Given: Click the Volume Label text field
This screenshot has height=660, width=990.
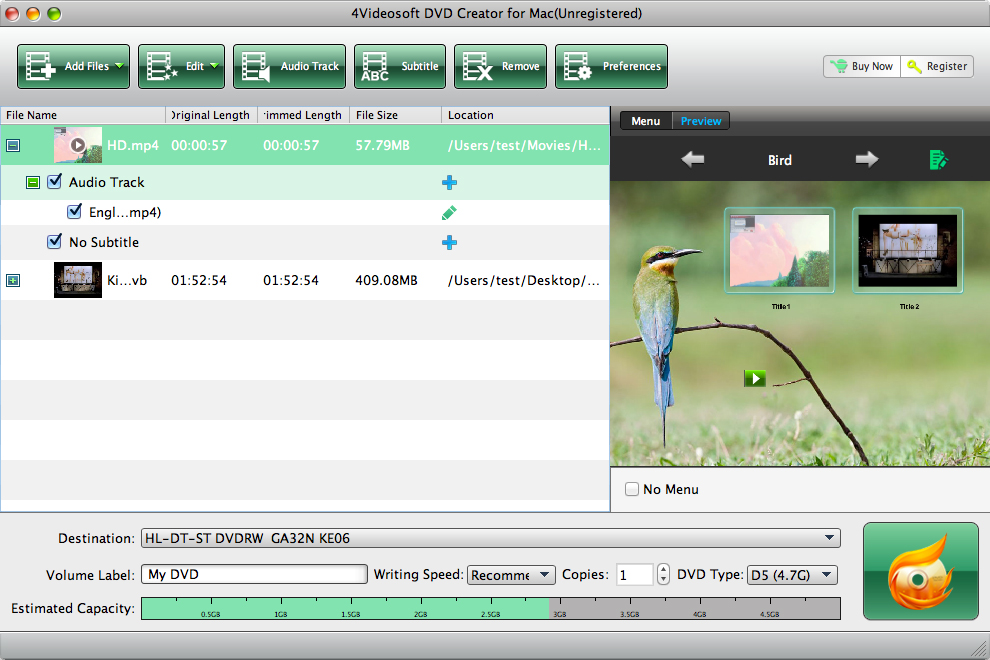Looking at the screenshot, I should pyautogui.click(x=254, y=574).
